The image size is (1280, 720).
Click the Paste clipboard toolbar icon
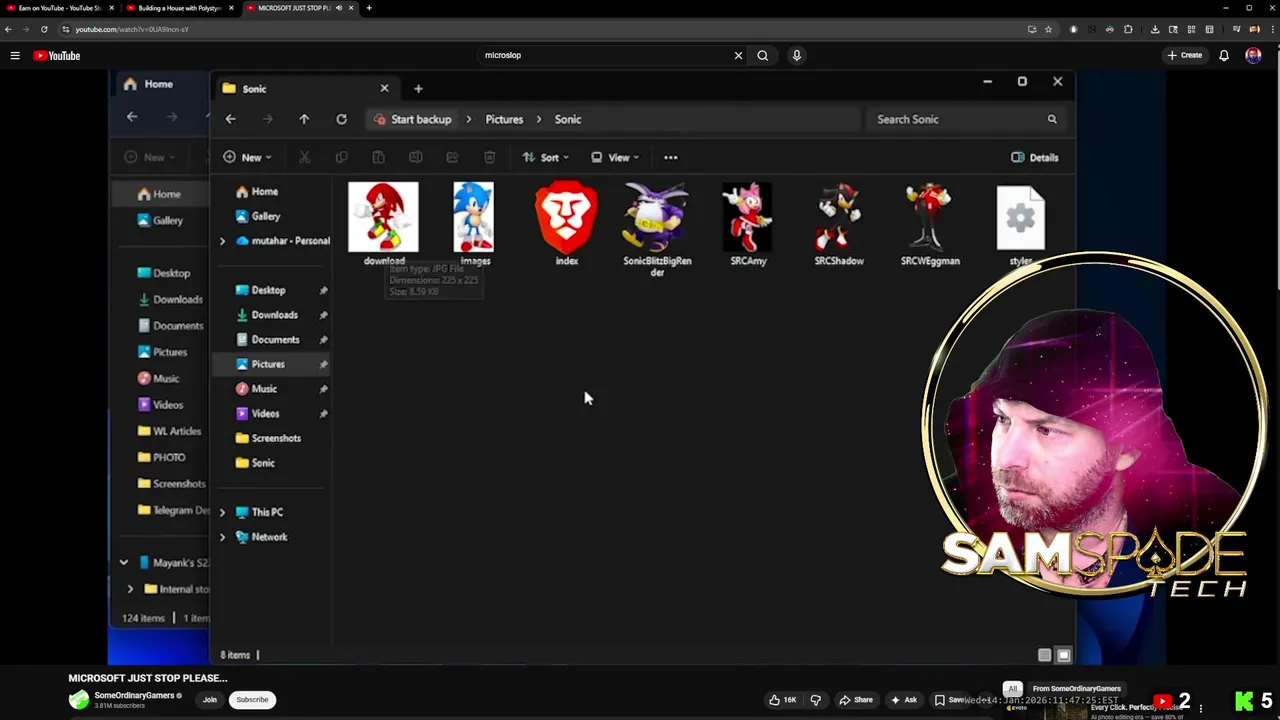[x=378, y=157]
